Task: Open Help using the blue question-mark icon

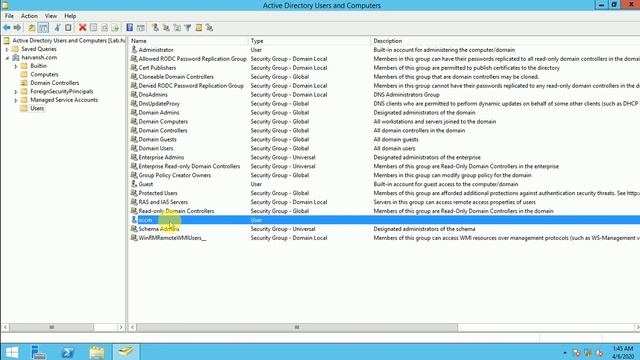Action: coord(129,28)
